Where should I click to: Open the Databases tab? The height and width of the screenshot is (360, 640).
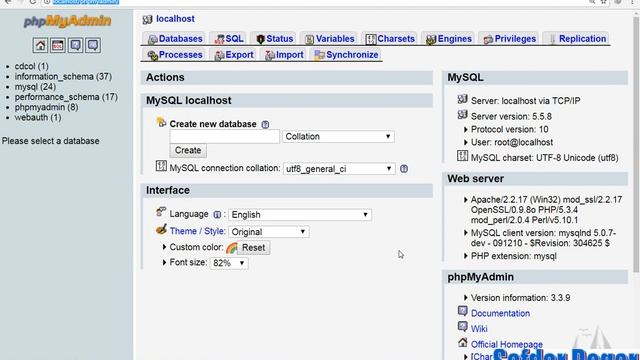[175, 39]
